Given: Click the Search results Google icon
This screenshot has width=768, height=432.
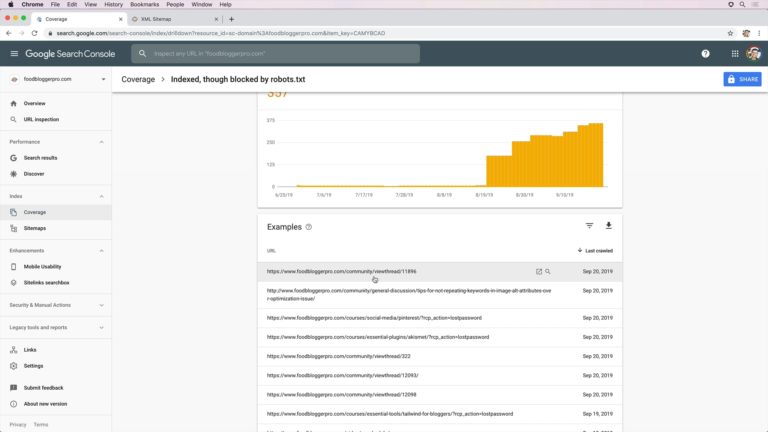Looking at the screenshot, I should pyautogui.click(x=13, y=158).
